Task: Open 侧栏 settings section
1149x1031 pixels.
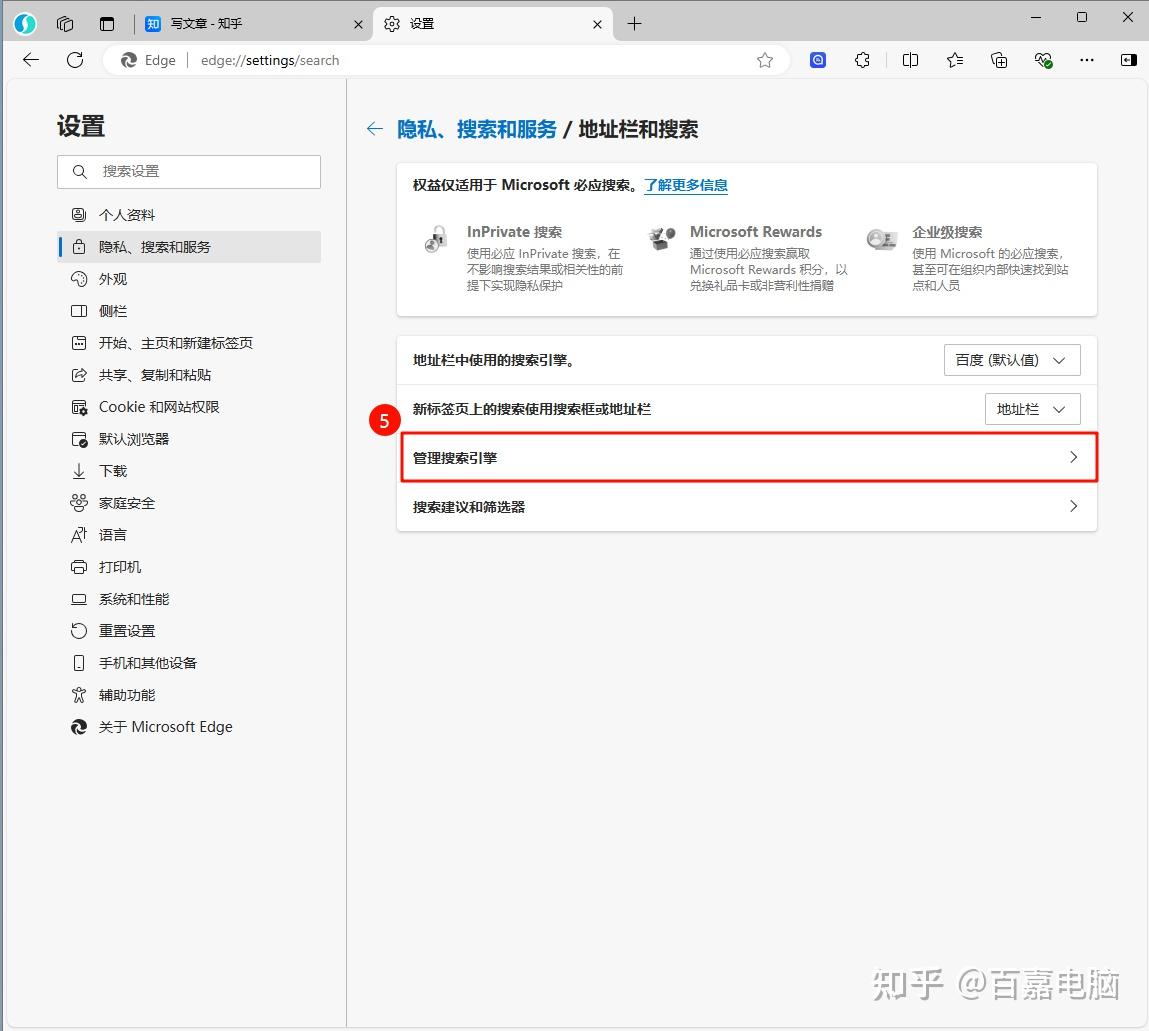Action: click(189, 311)
